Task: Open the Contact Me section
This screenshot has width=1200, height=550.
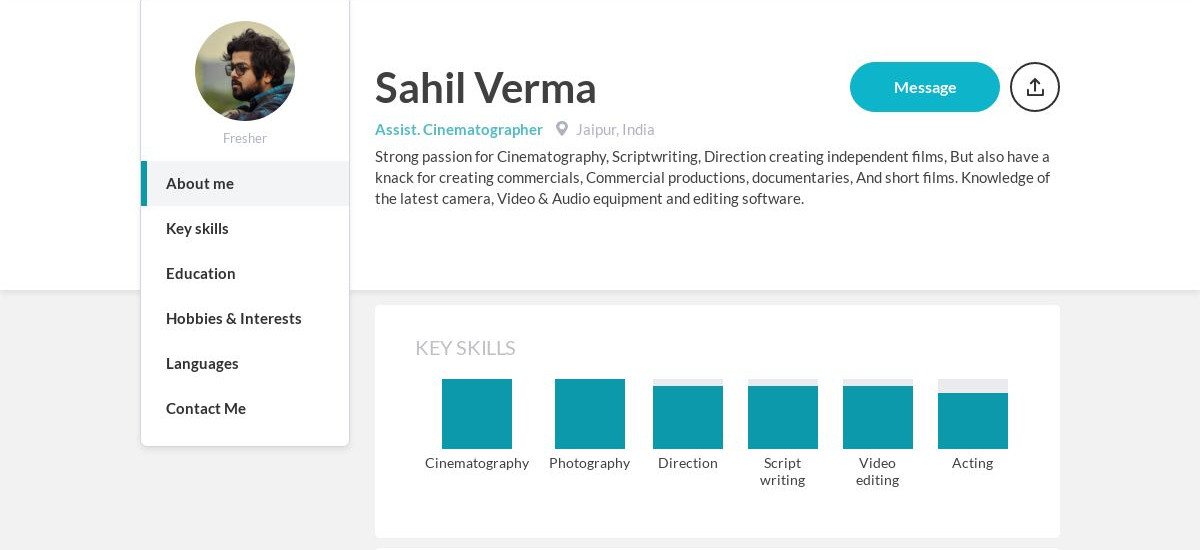Action: point(245,409)
